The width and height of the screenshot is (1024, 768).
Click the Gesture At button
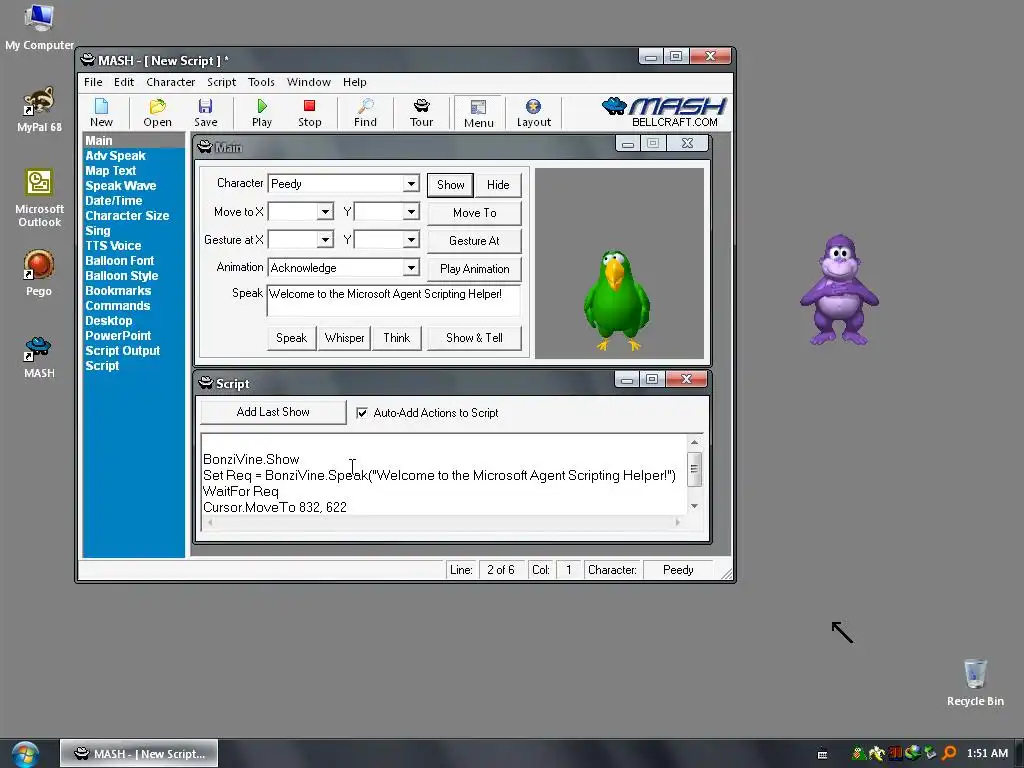474,241
